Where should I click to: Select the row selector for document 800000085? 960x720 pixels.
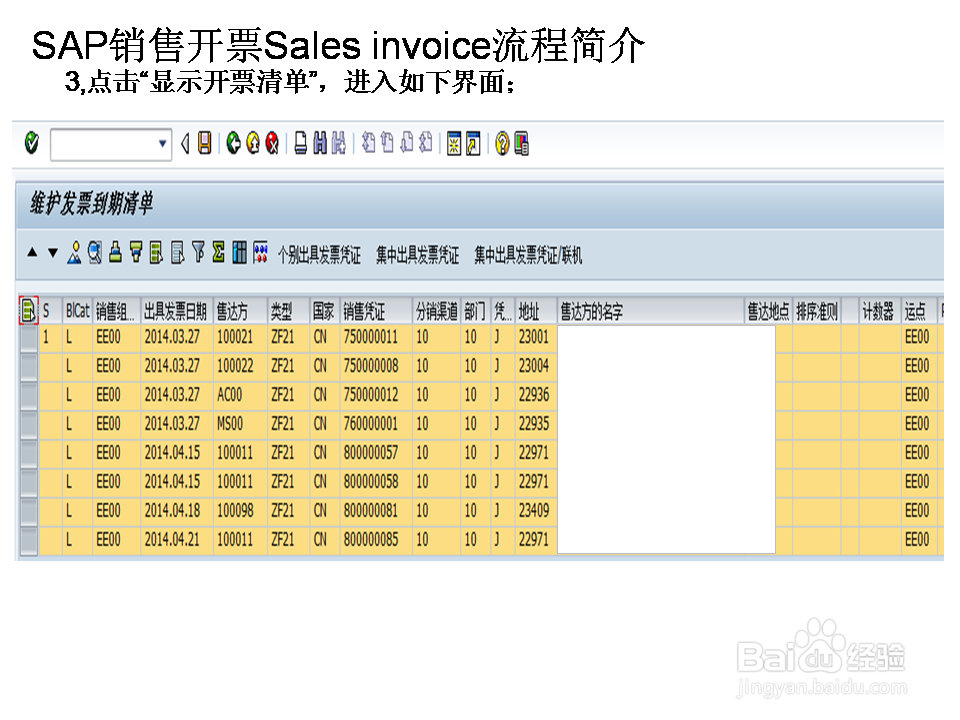tap(29, 541)
